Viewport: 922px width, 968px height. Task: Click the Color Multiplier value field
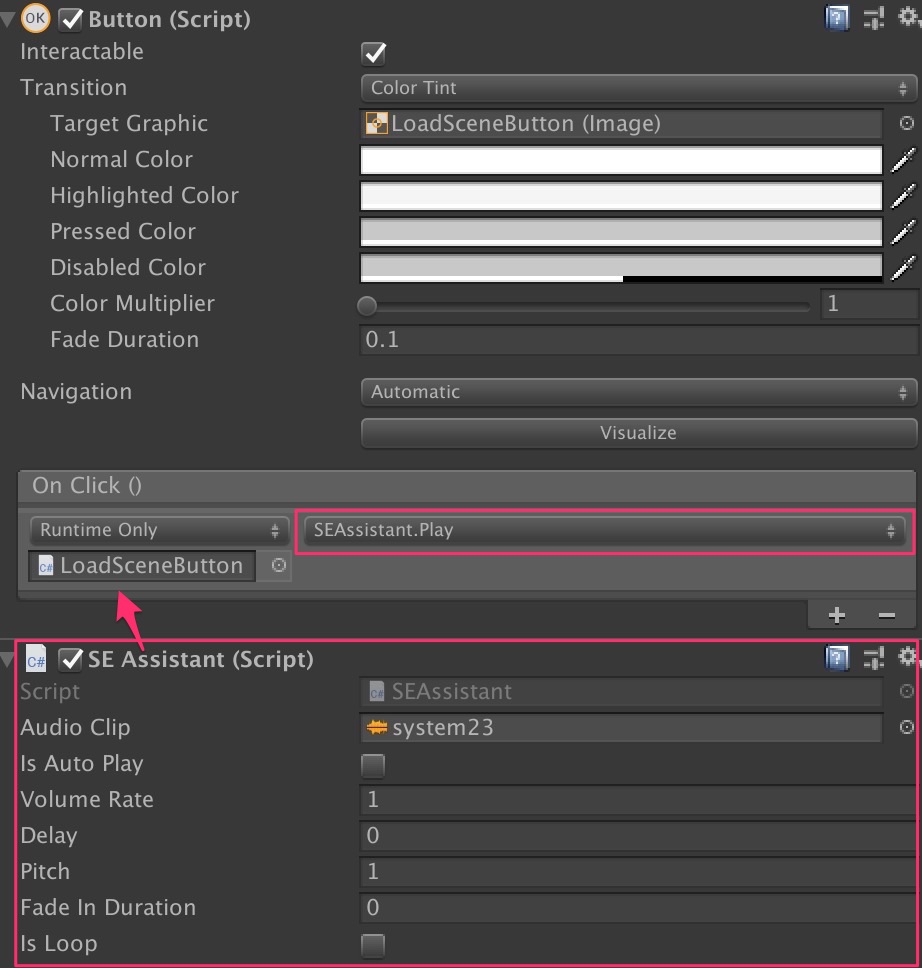(870, 304)
